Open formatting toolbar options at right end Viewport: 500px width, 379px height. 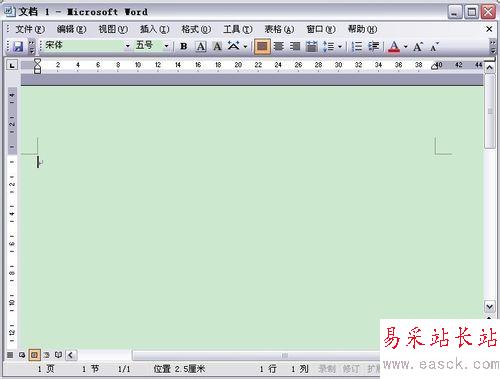[x=493, y=47]
